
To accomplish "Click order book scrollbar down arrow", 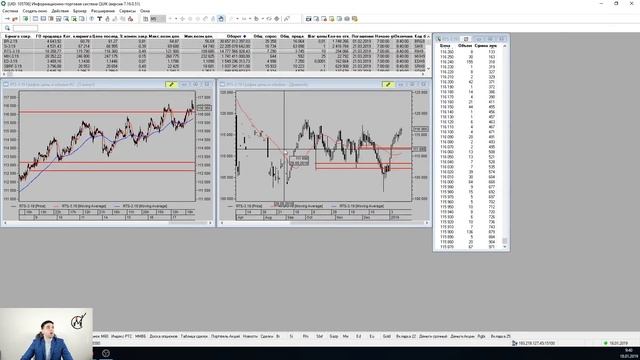I will pyautogui.click(x=505, y=247).
